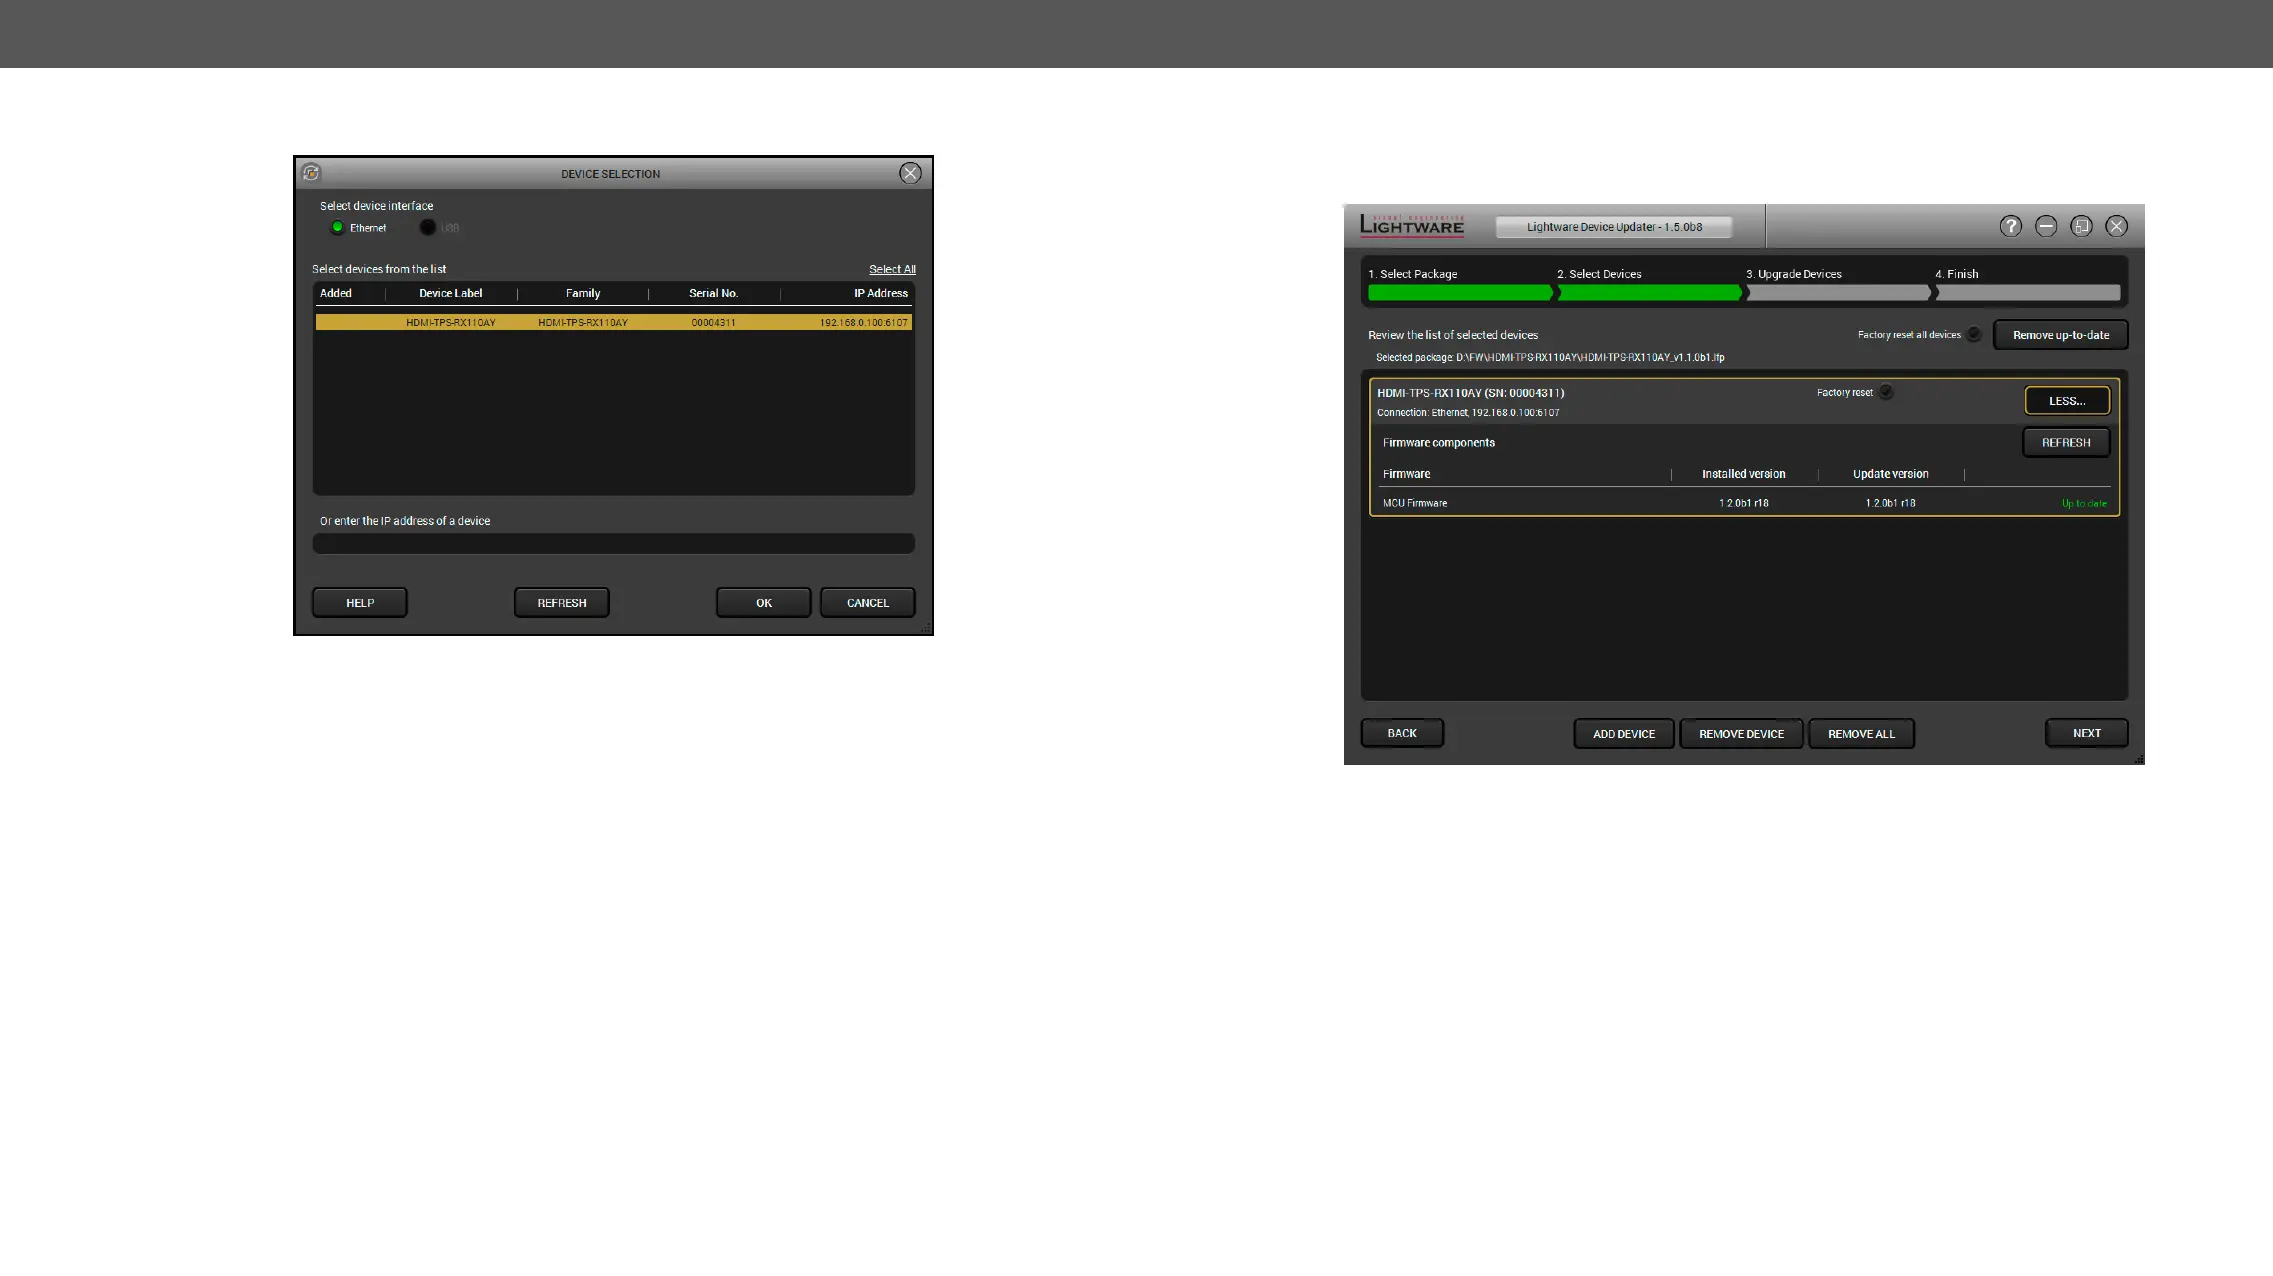Click the NEXT button

point(2087,733)
